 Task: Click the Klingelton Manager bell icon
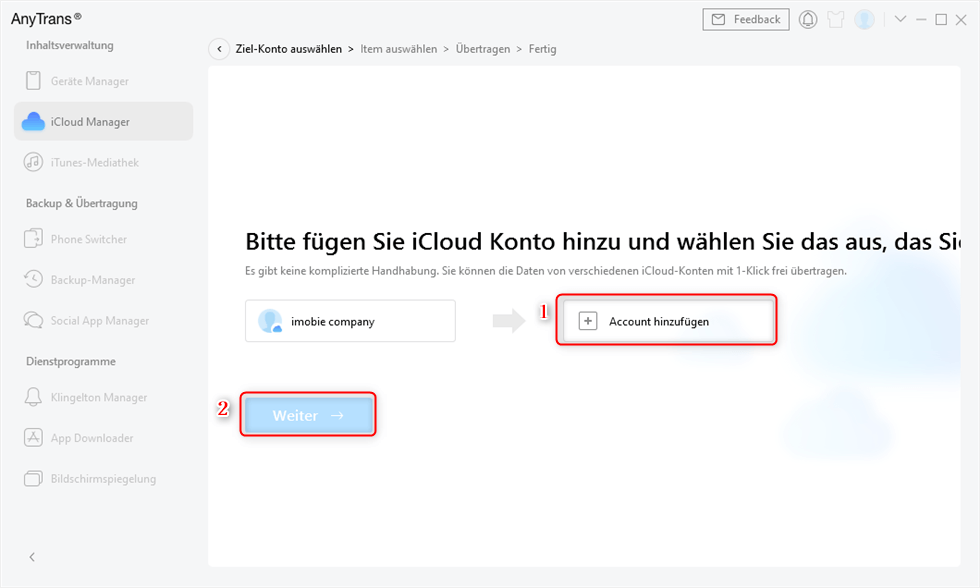click(x=33, y=397)
